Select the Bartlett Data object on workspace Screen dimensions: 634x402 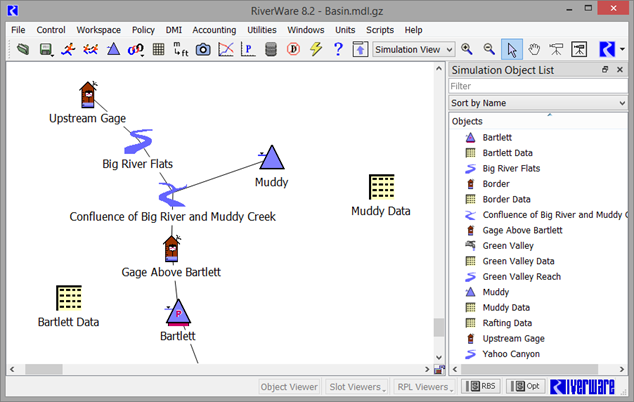pyautogui.click(x=69, y=298)
